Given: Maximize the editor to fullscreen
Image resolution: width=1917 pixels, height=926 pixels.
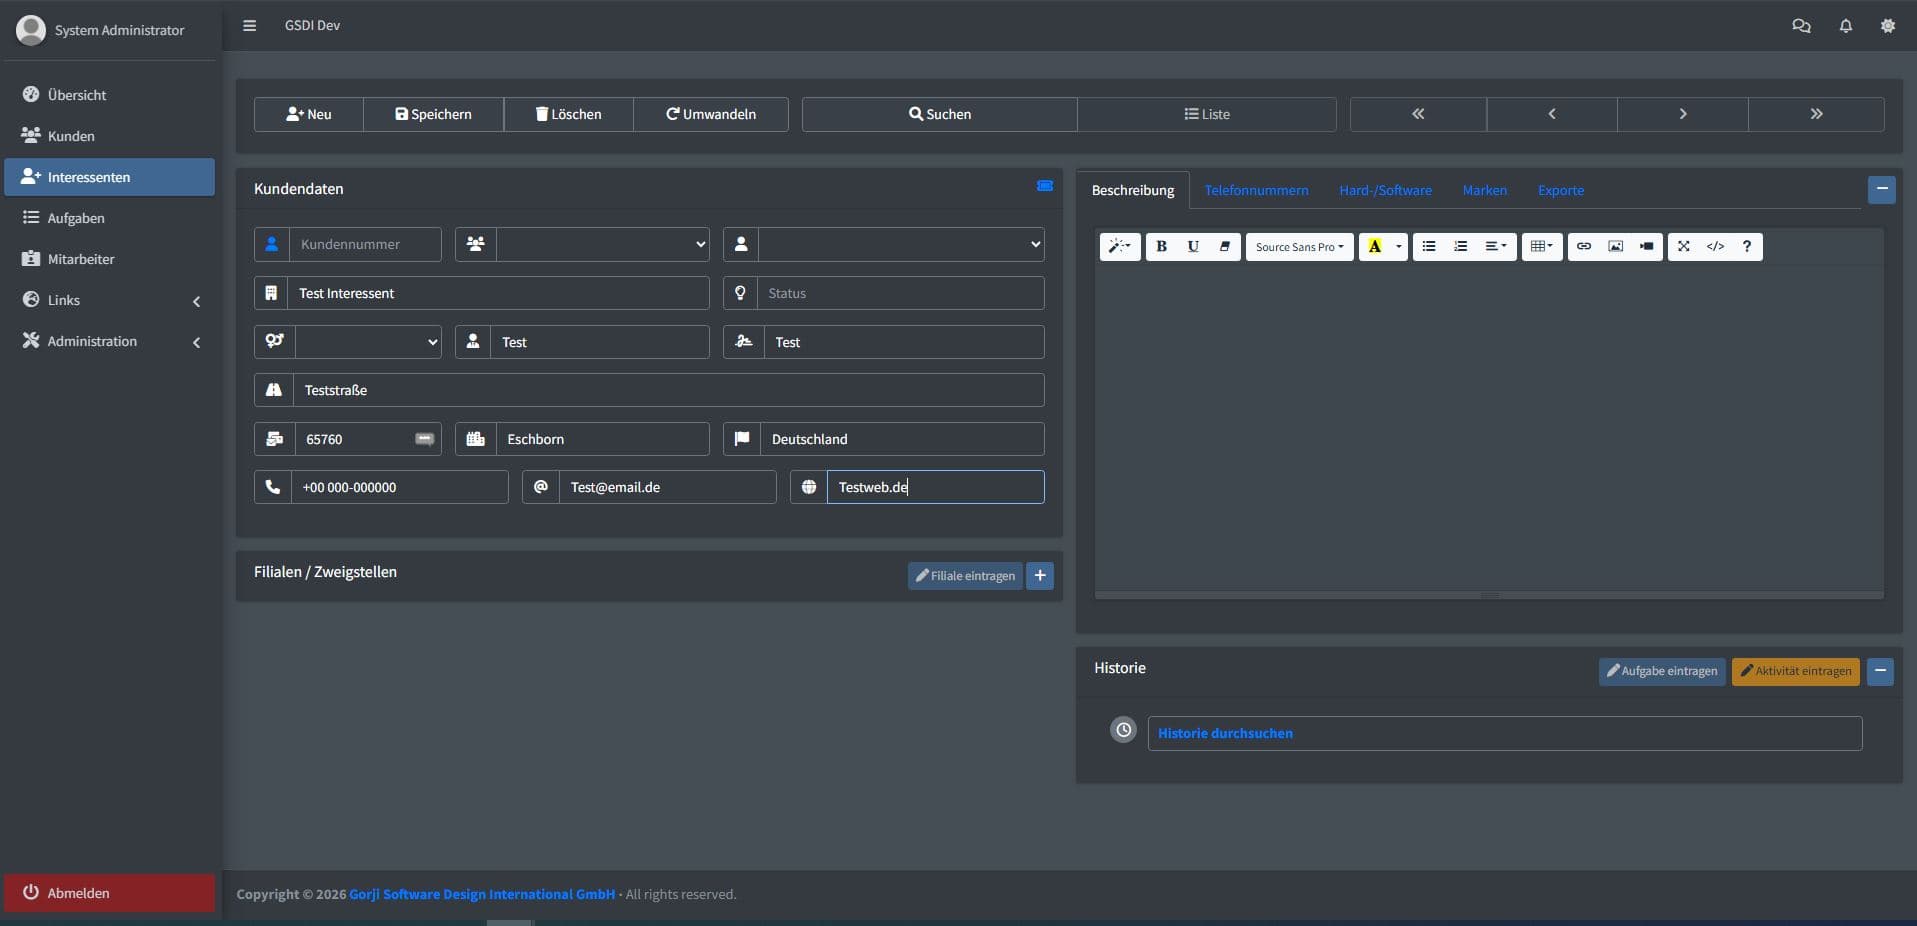Looking at the screenshot, I should point(1684,247).
